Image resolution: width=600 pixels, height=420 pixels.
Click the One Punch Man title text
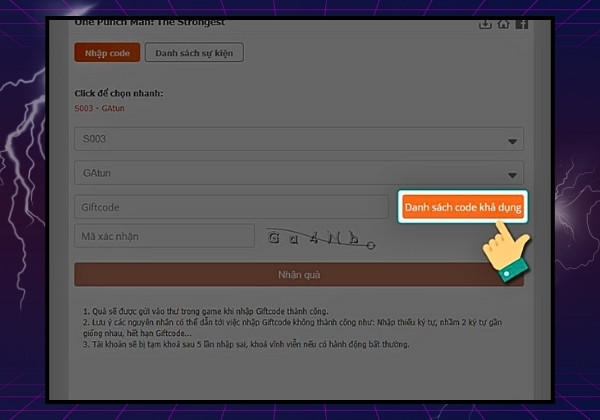click(150, 23)
